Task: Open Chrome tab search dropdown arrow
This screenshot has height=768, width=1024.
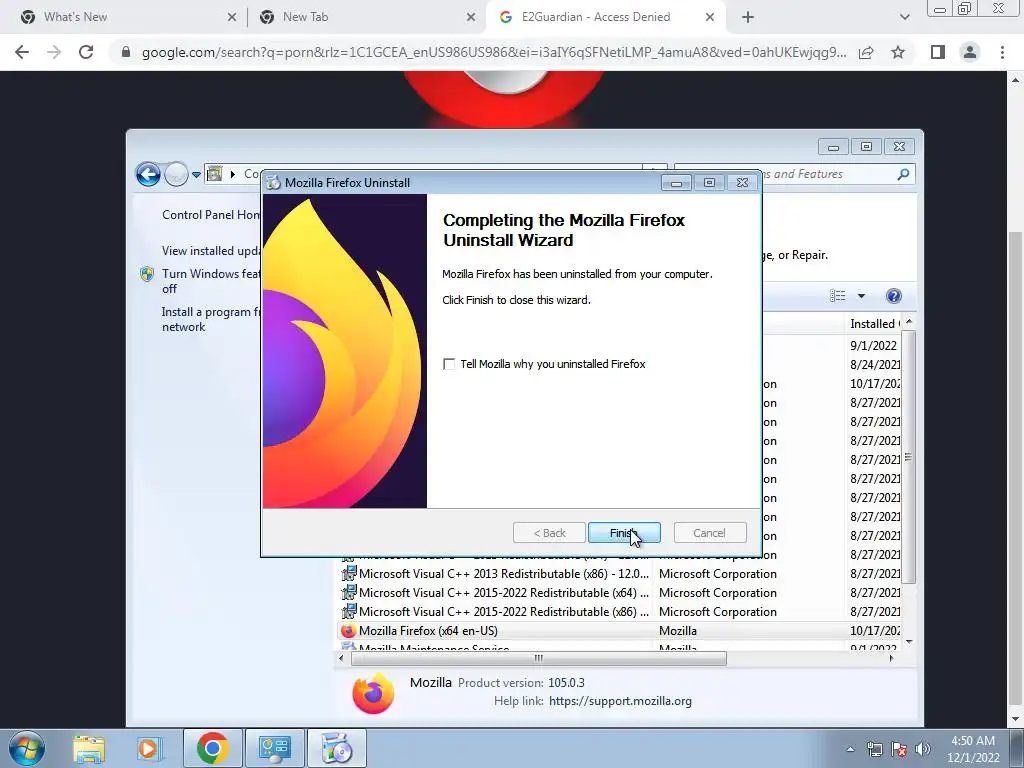Action: (x=904, y=18)
